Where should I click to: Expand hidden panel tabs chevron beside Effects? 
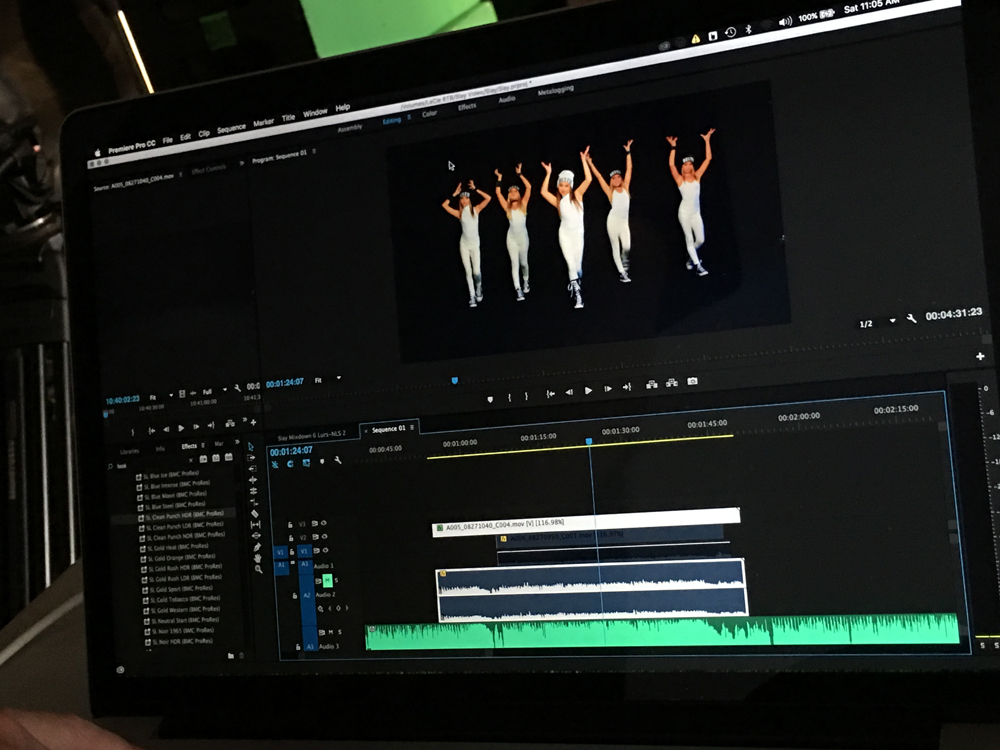(x=237, y=441)
